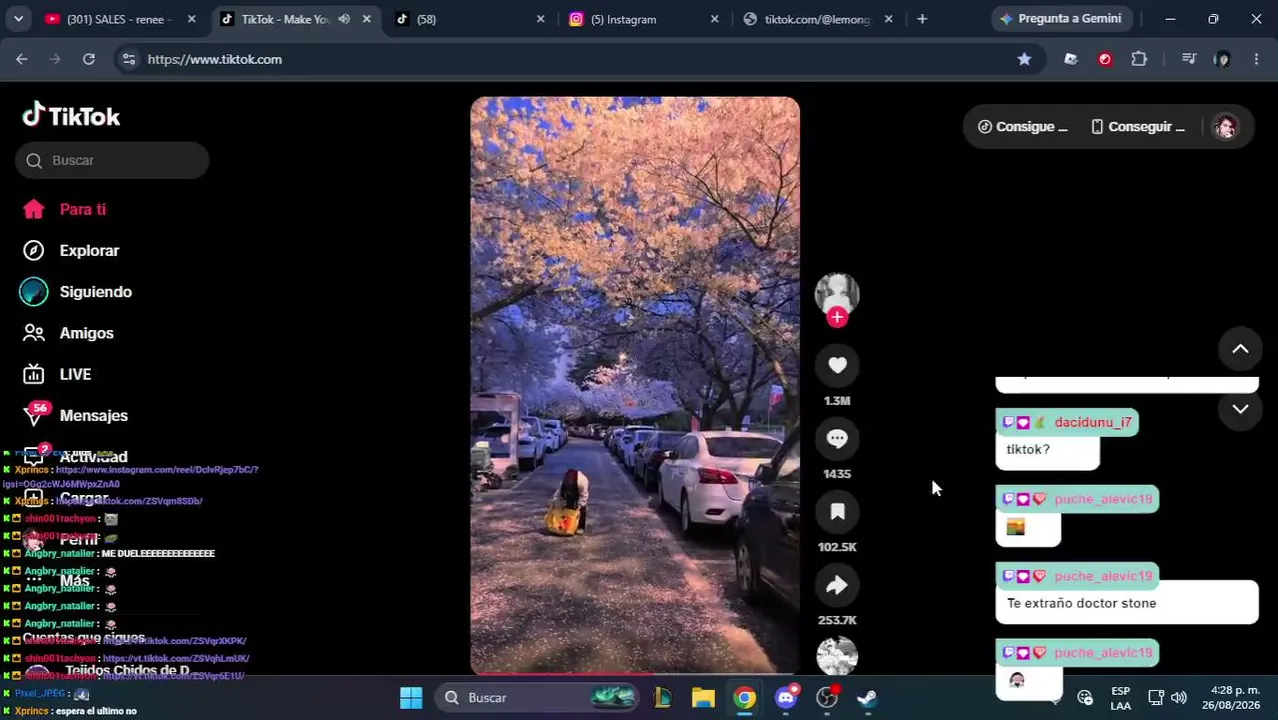
Task: Open Steam from the taskbar
Action: coord(867,698)
